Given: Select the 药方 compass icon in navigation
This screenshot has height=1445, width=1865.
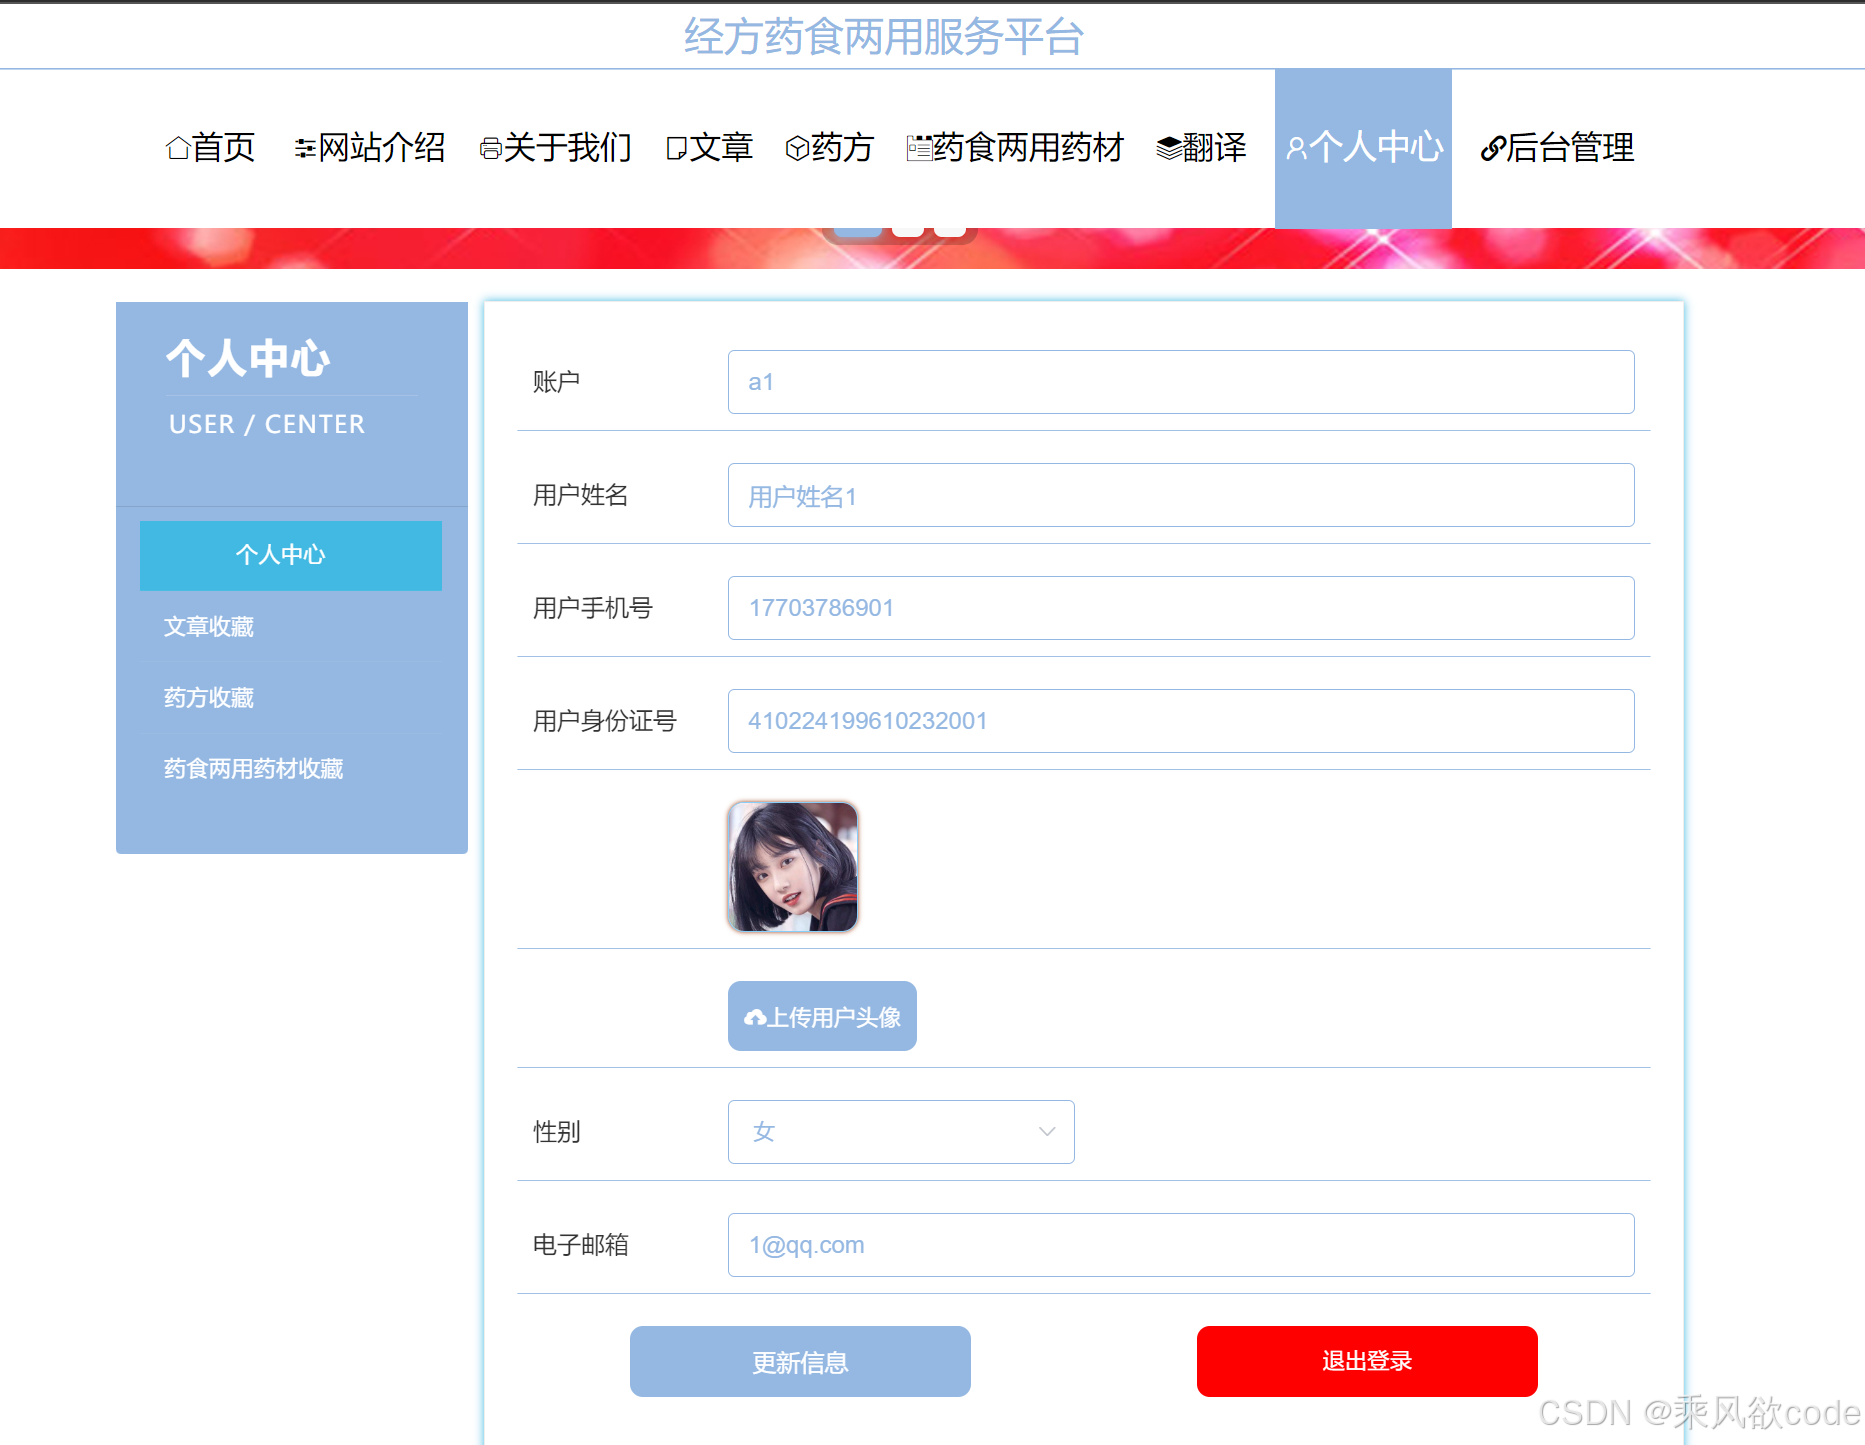Looking at the screenshot, I should tap(795, 148).
